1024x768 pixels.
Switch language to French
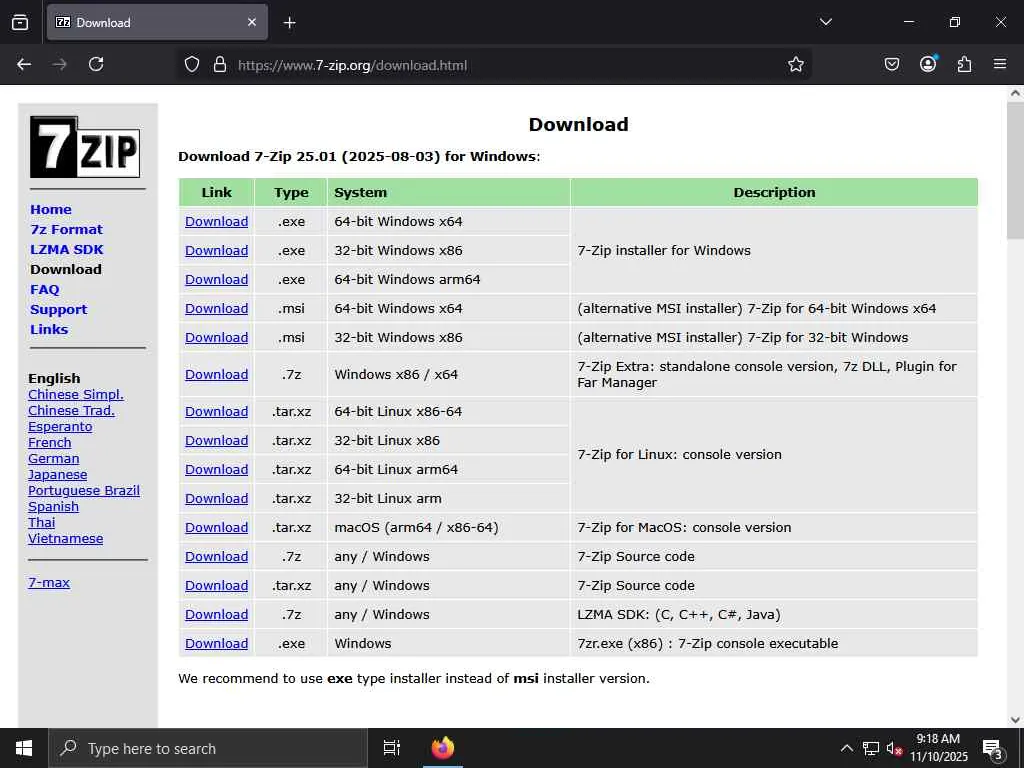(x=50, y=443)
